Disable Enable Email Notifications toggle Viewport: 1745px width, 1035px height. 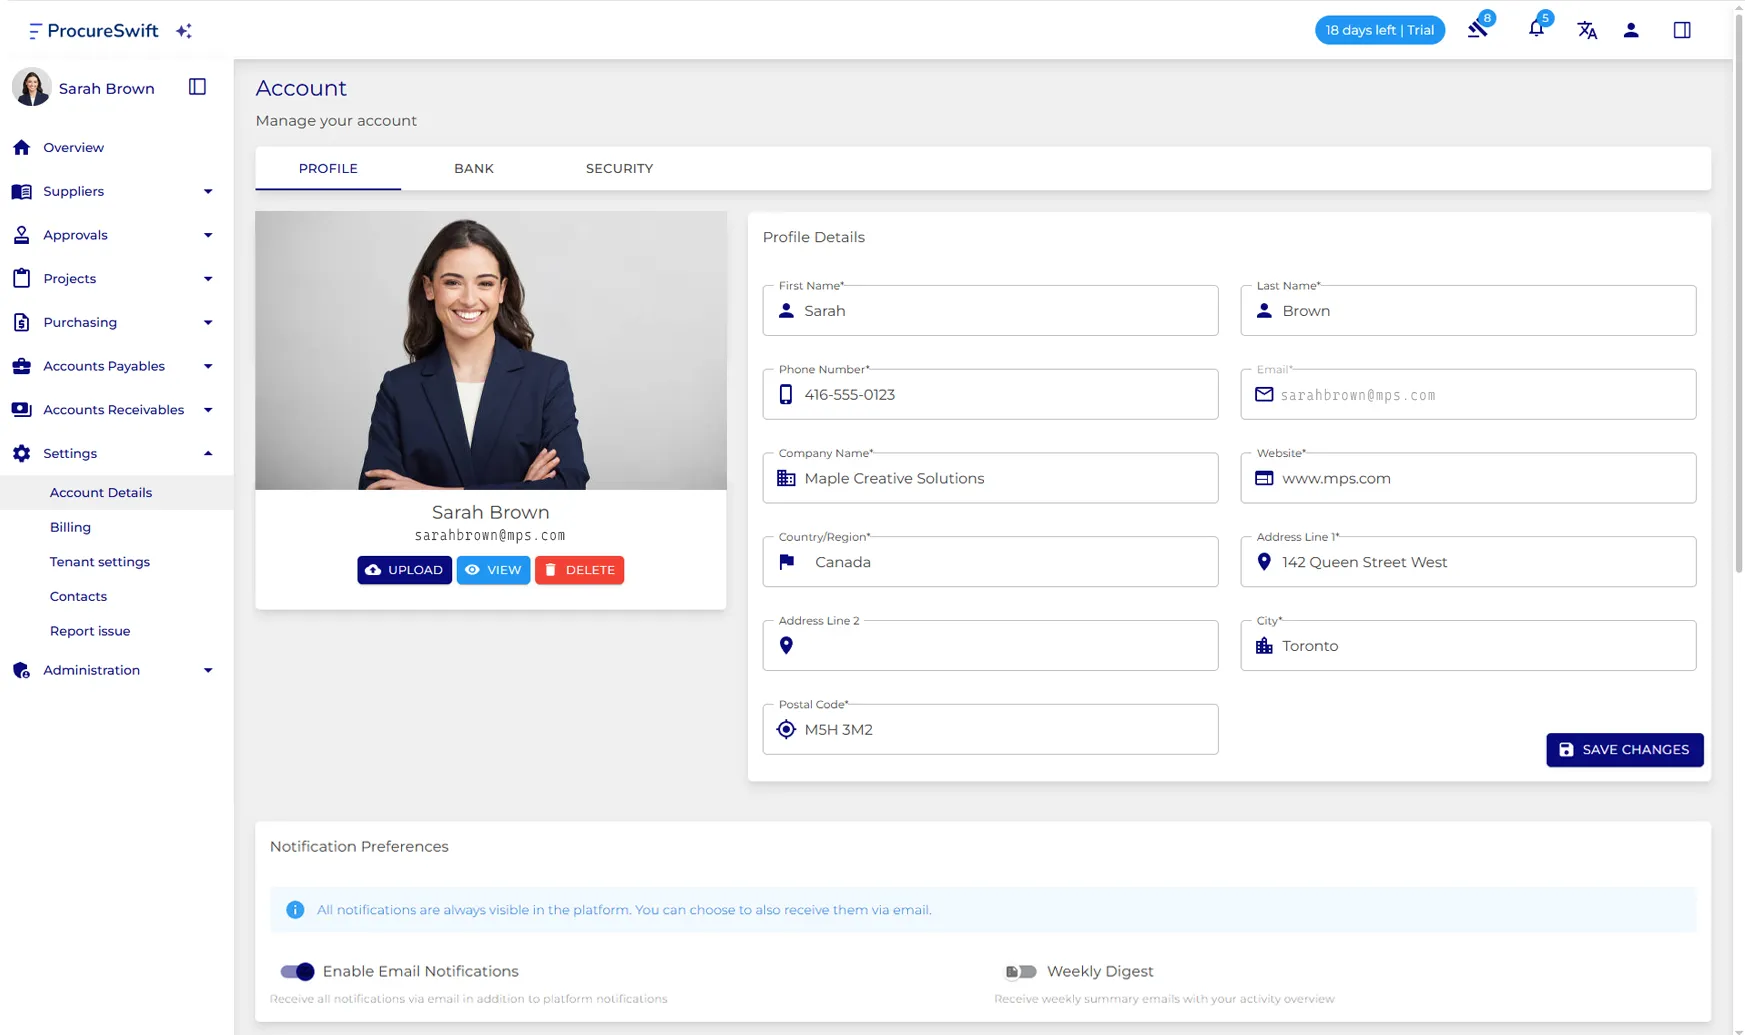point(297,971)
